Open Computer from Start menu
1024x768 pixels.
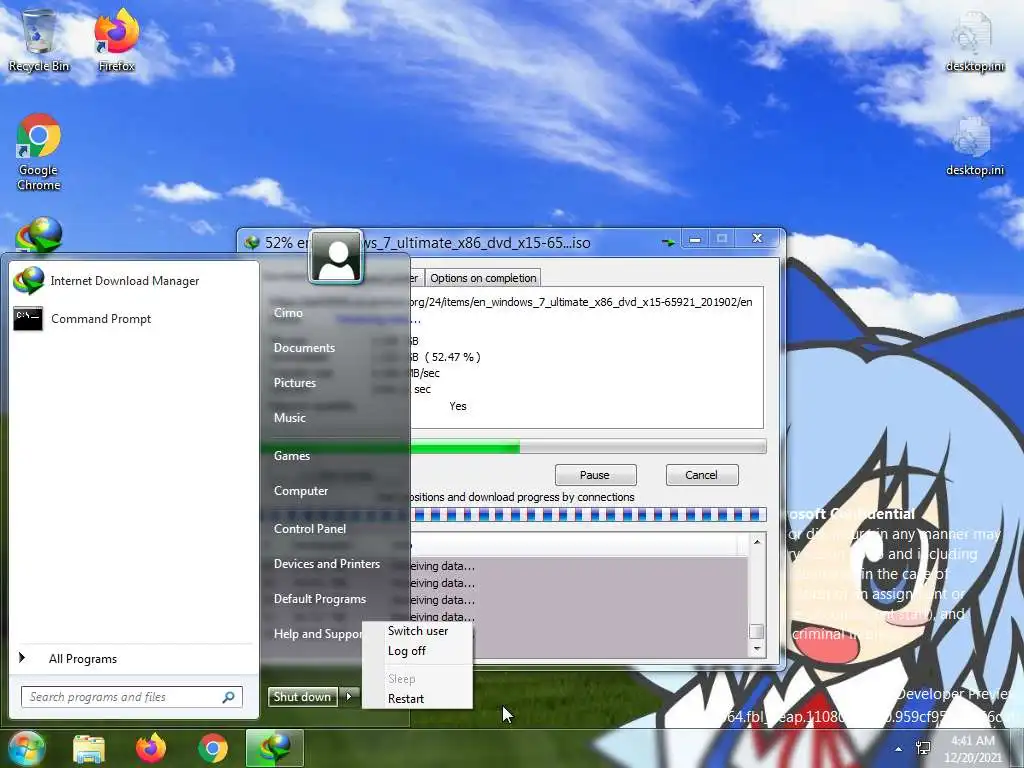(300, 490)
